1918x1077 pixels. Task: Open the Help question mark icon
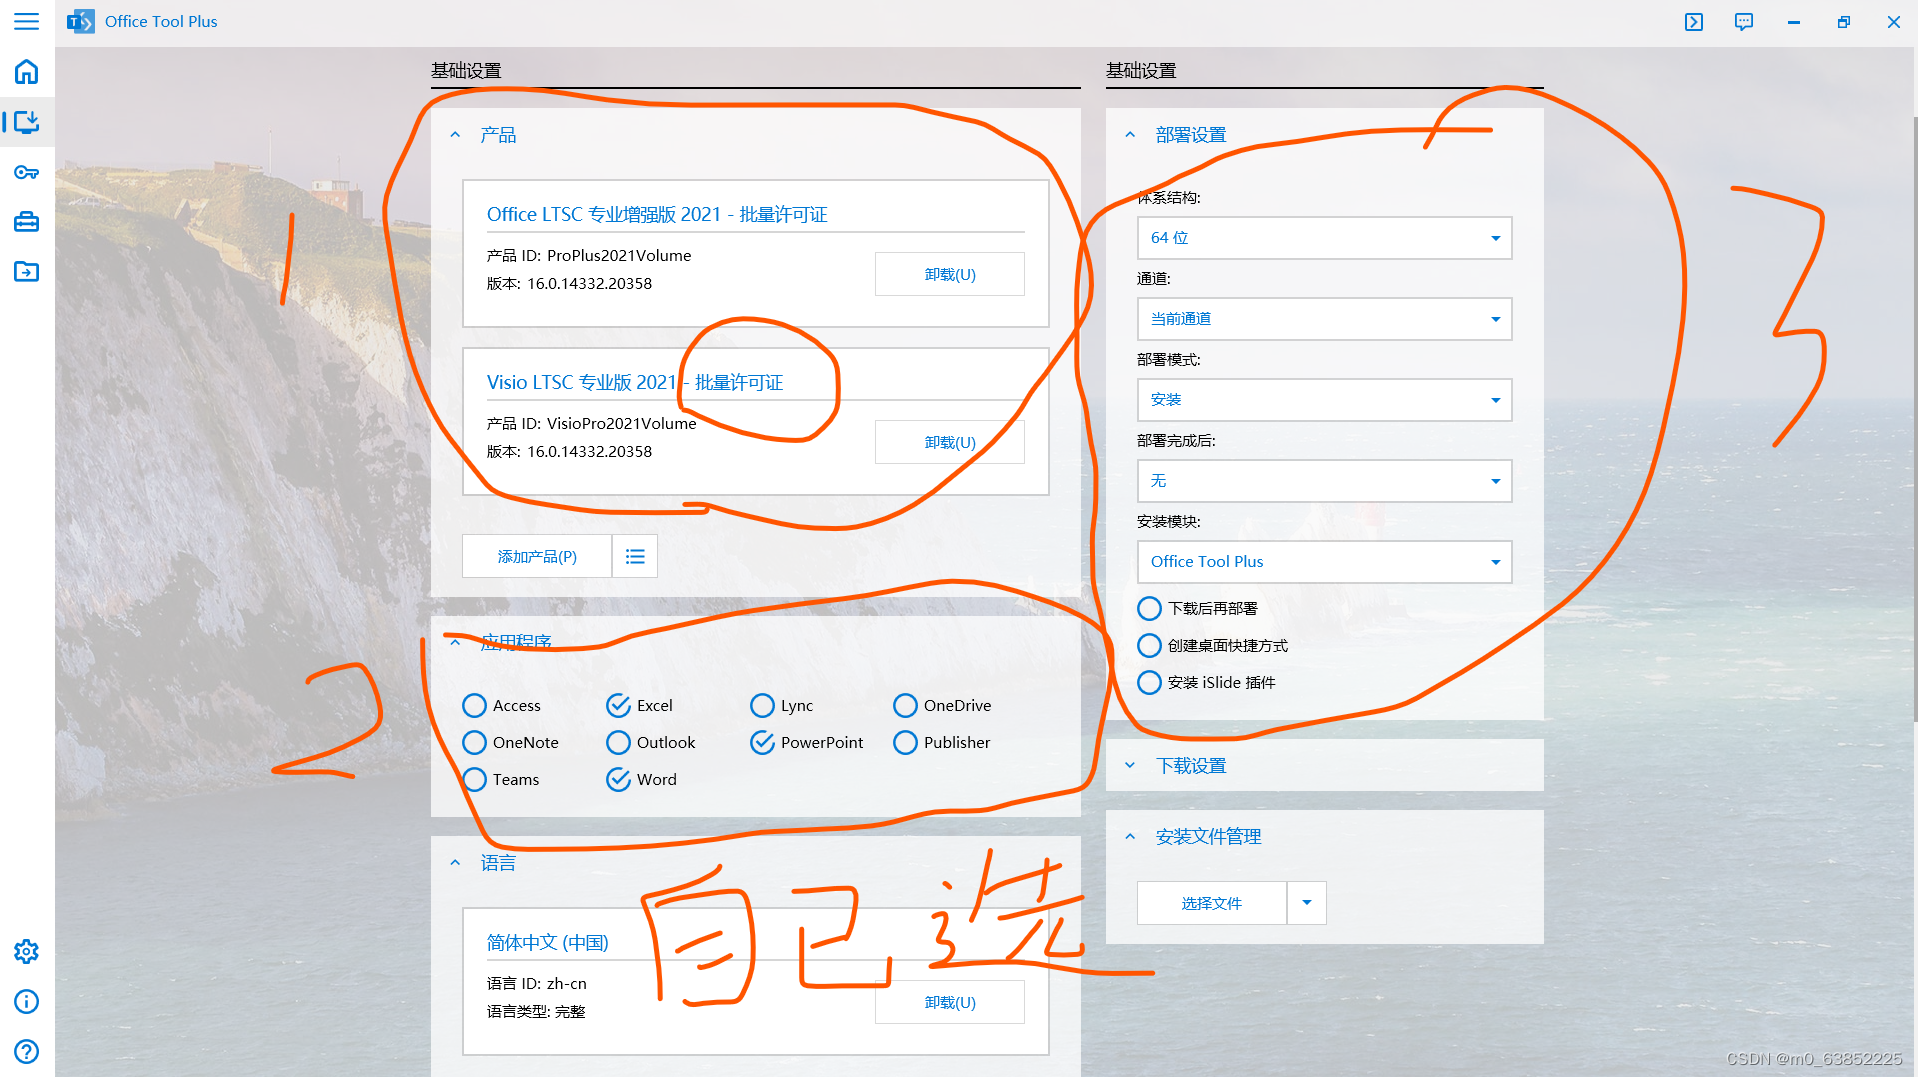point(27,1051)
